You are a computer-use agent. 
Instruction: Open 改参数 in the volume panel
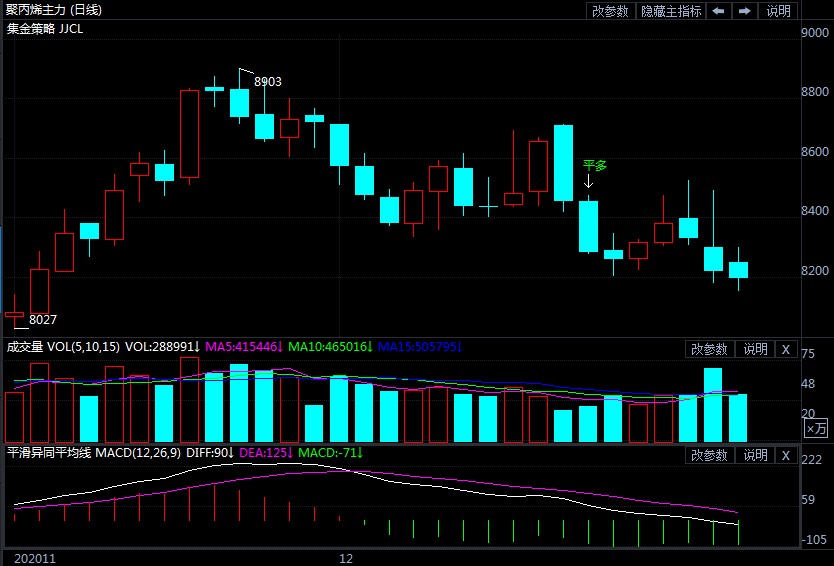click(708, 349)
